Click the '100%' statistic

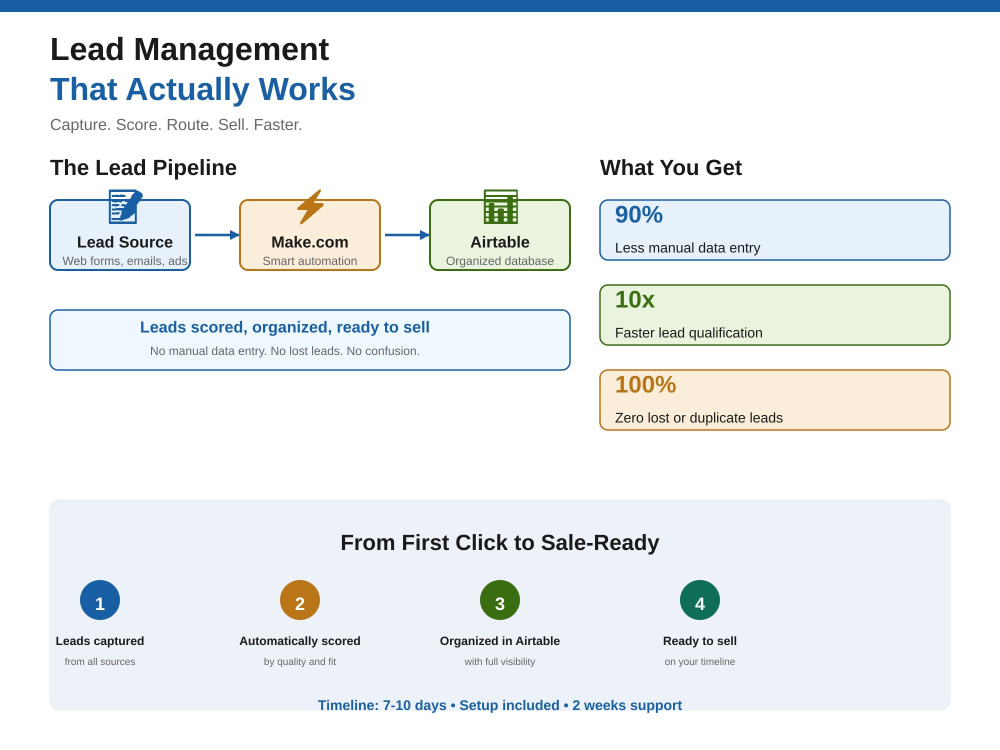[x=645, y=385]
